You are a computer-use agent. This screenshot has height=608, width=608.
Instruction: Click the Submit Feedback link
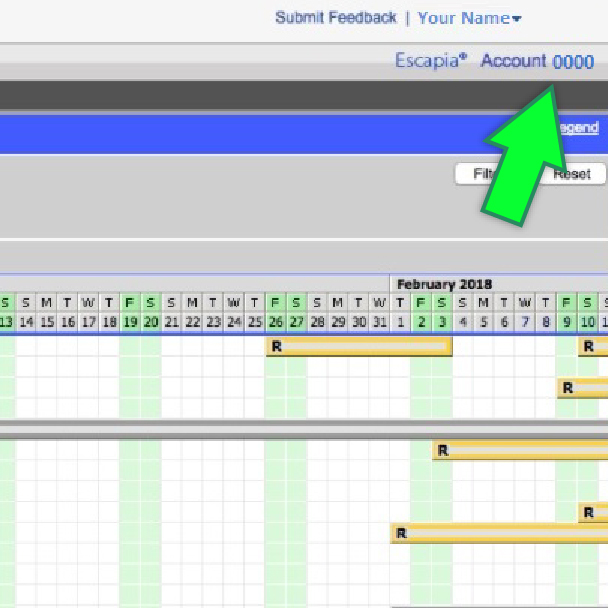click(x=335, y=18)
